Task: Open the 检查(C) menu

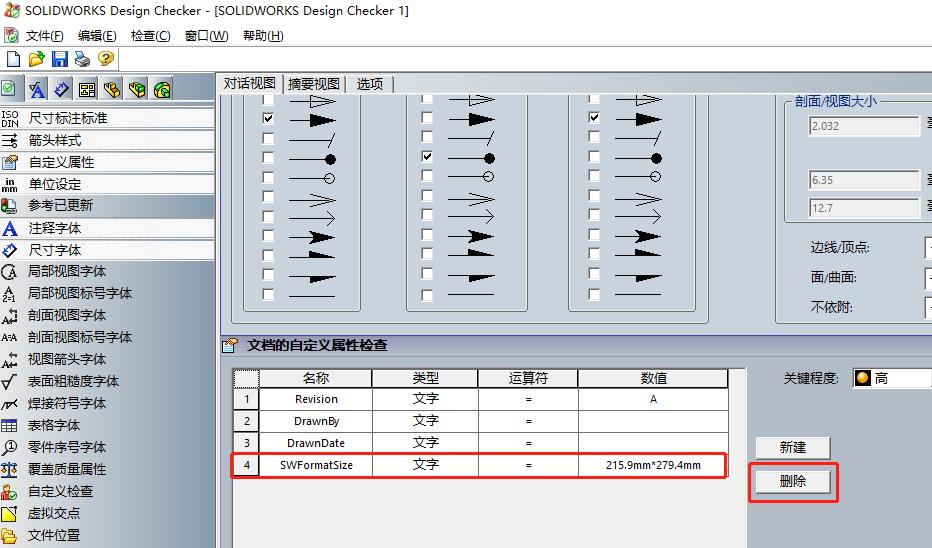Action: pyautogui.click(x=150, y=36)
